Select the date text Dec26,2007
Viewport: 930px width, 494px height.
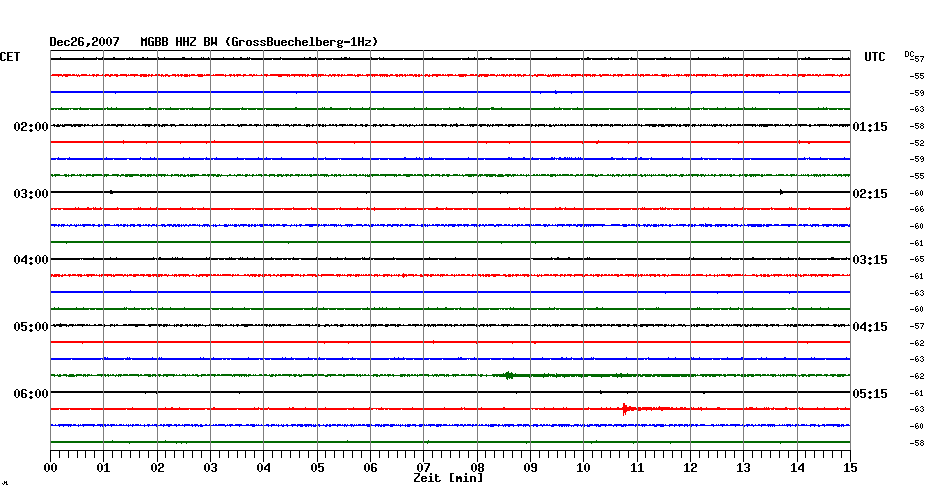84,42
